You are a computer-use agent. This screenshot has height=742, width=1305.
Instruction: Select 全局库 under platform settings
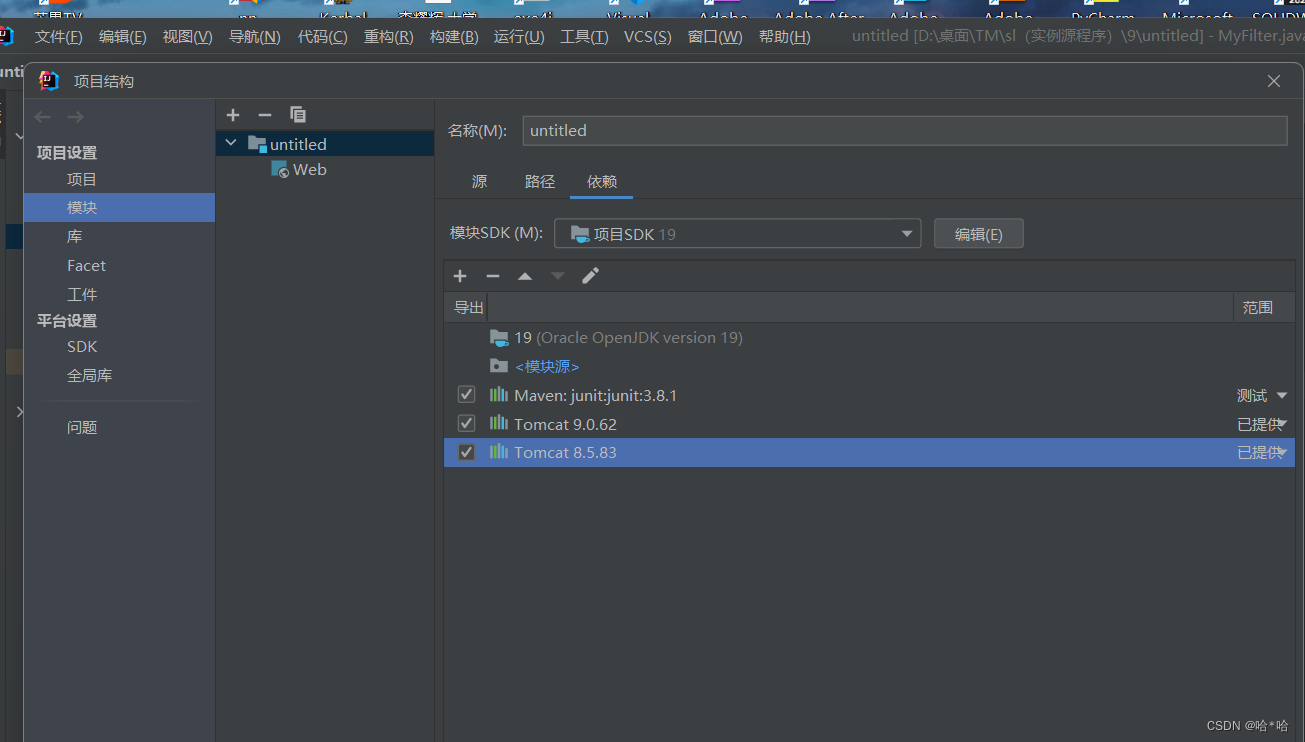tap(89, 376)
